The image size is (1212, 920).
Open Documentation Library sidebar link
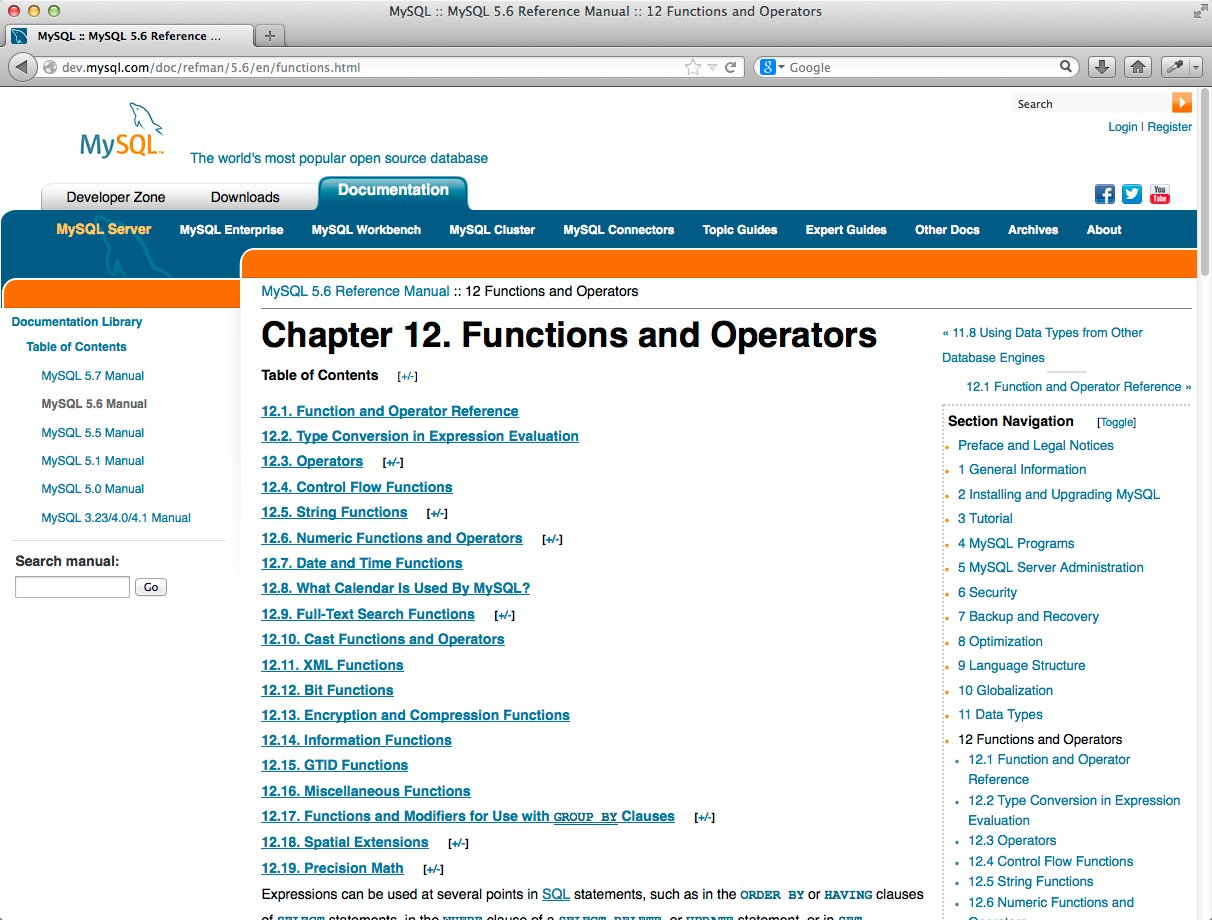click(77, 322)
